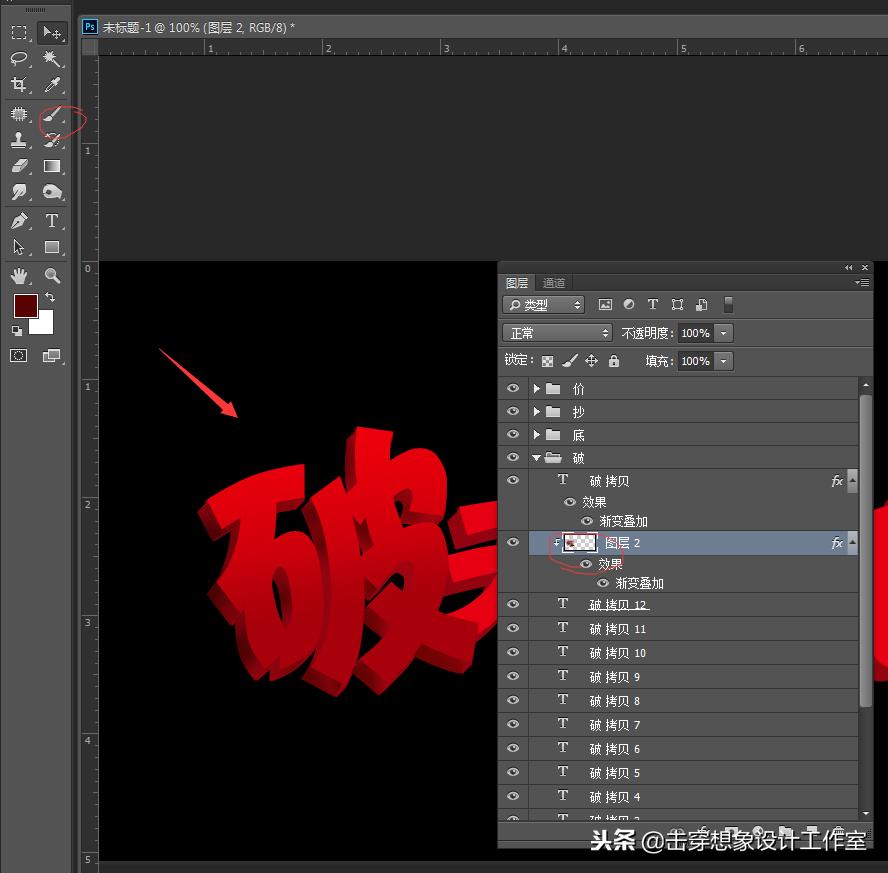Expand the 价 layer group

pyautogui.click(x=536, y=388)
